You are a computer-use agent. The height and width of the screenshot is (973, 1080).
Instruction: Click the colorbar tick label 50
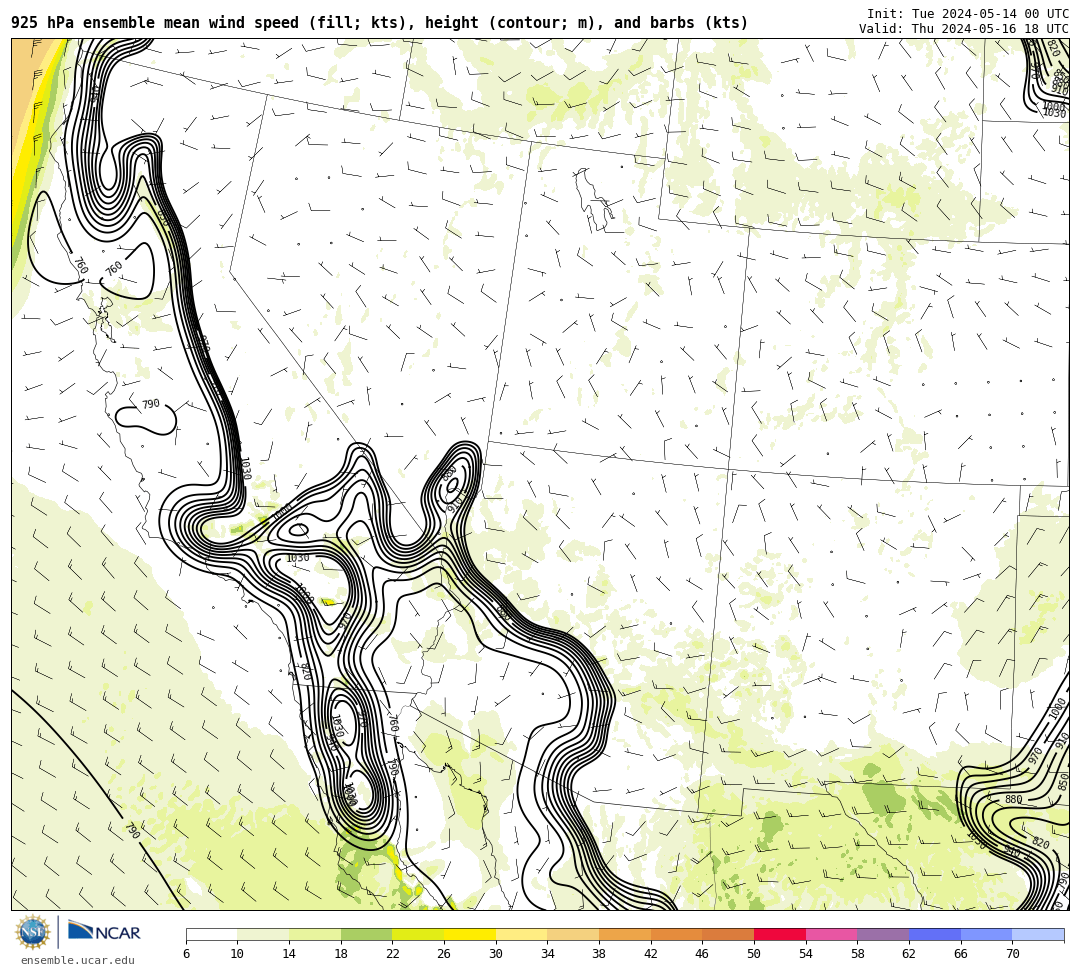754,954
